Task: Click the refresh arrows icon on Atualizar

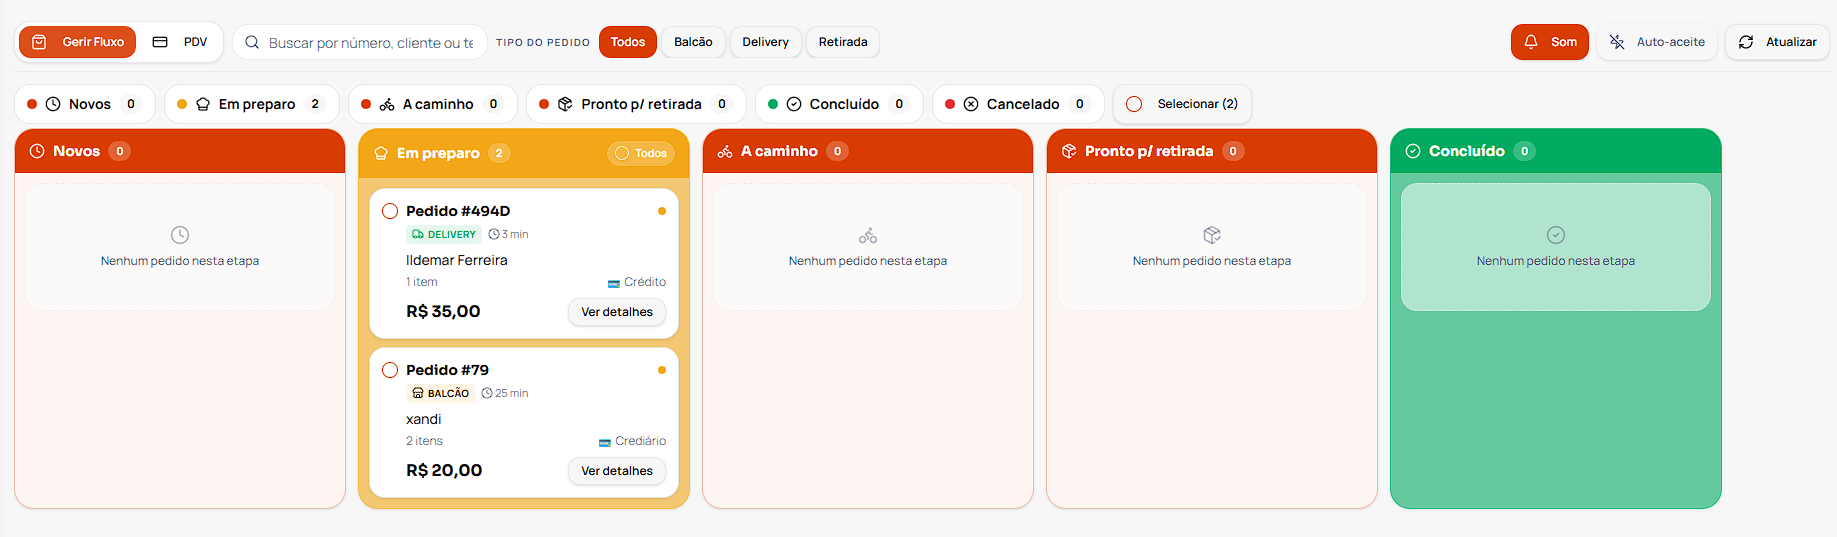Action: coord(1746,42)
